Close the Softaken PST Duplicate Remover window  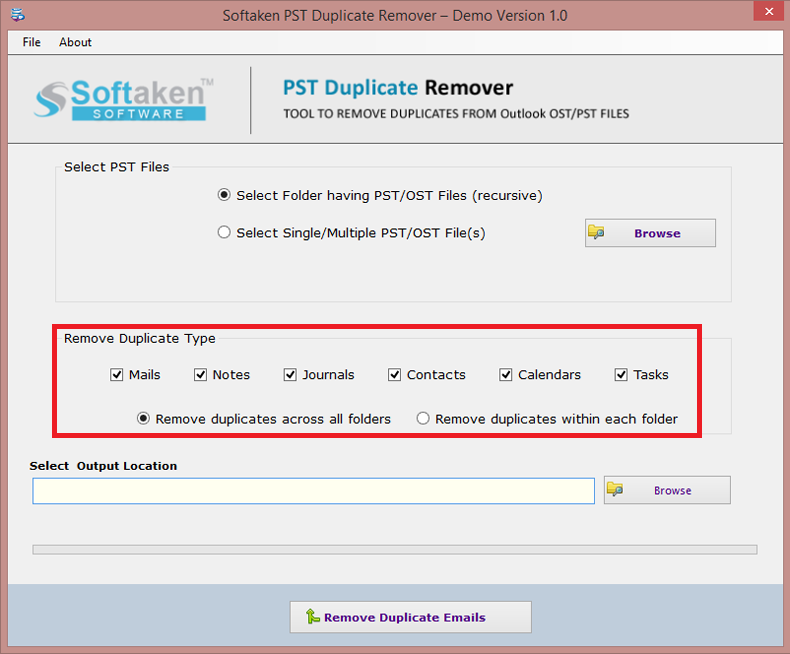(x=768, y=11)
